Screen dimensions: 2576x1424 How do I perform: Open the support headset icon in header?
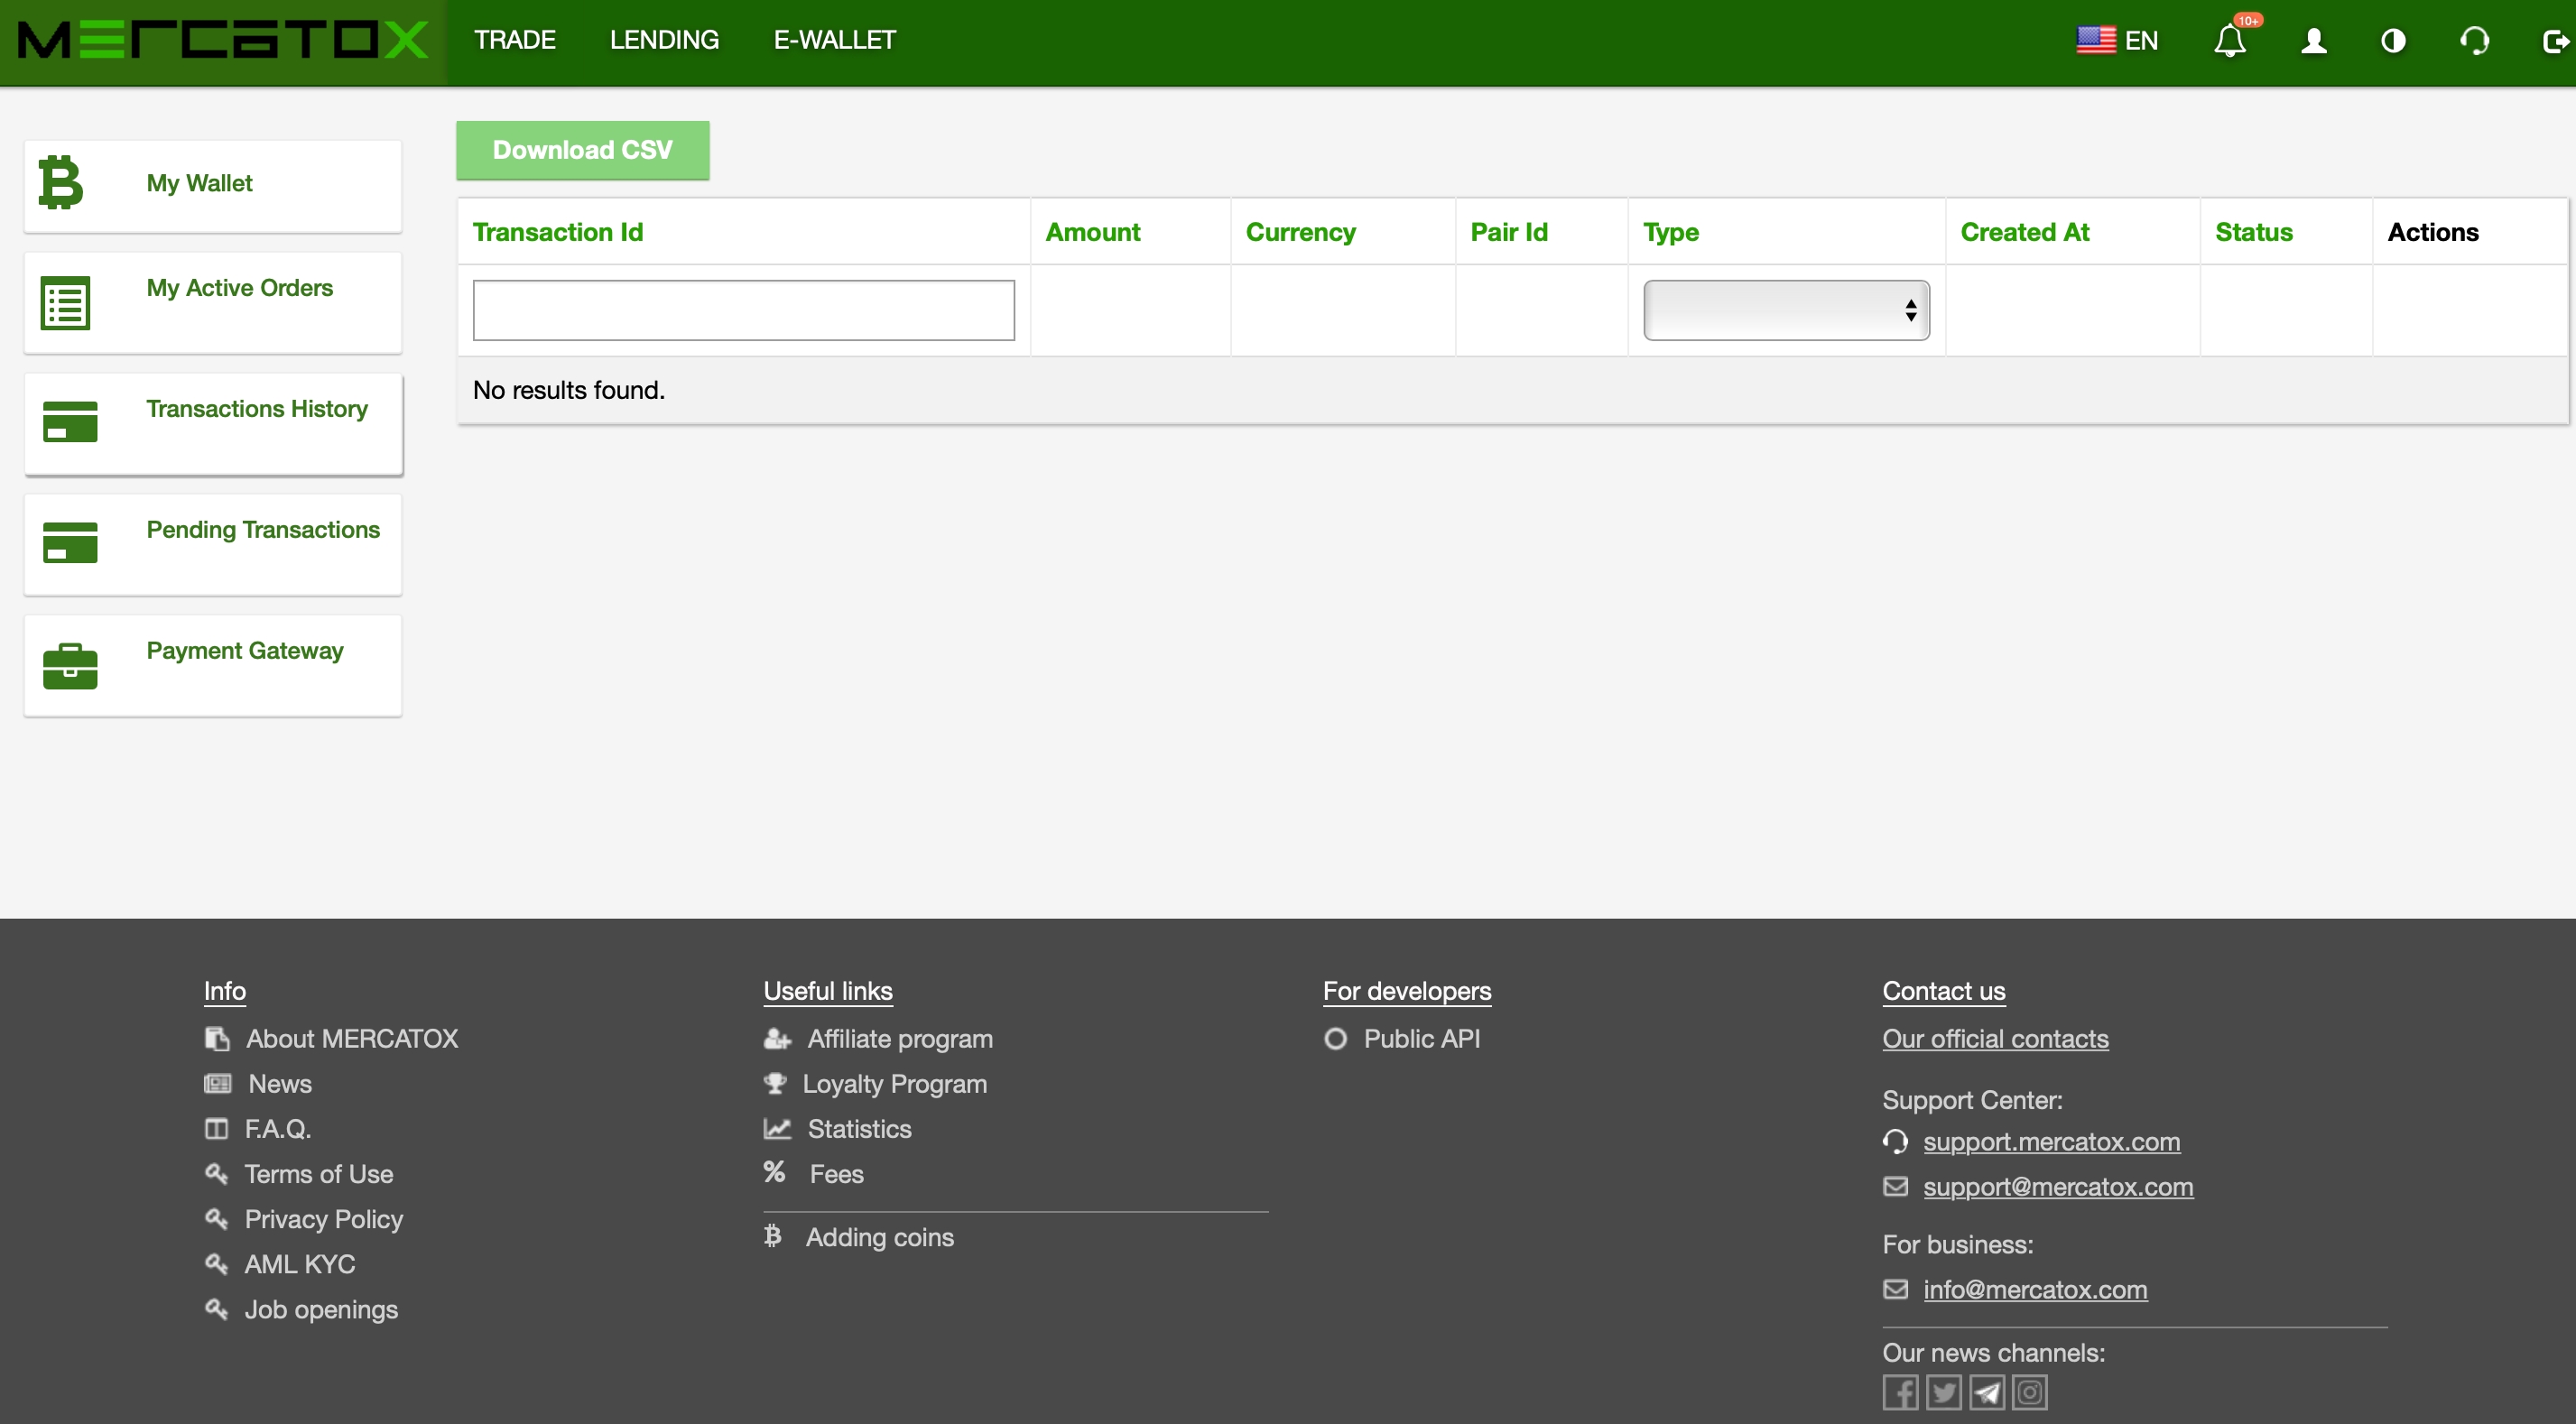(x=2474, y=41)
